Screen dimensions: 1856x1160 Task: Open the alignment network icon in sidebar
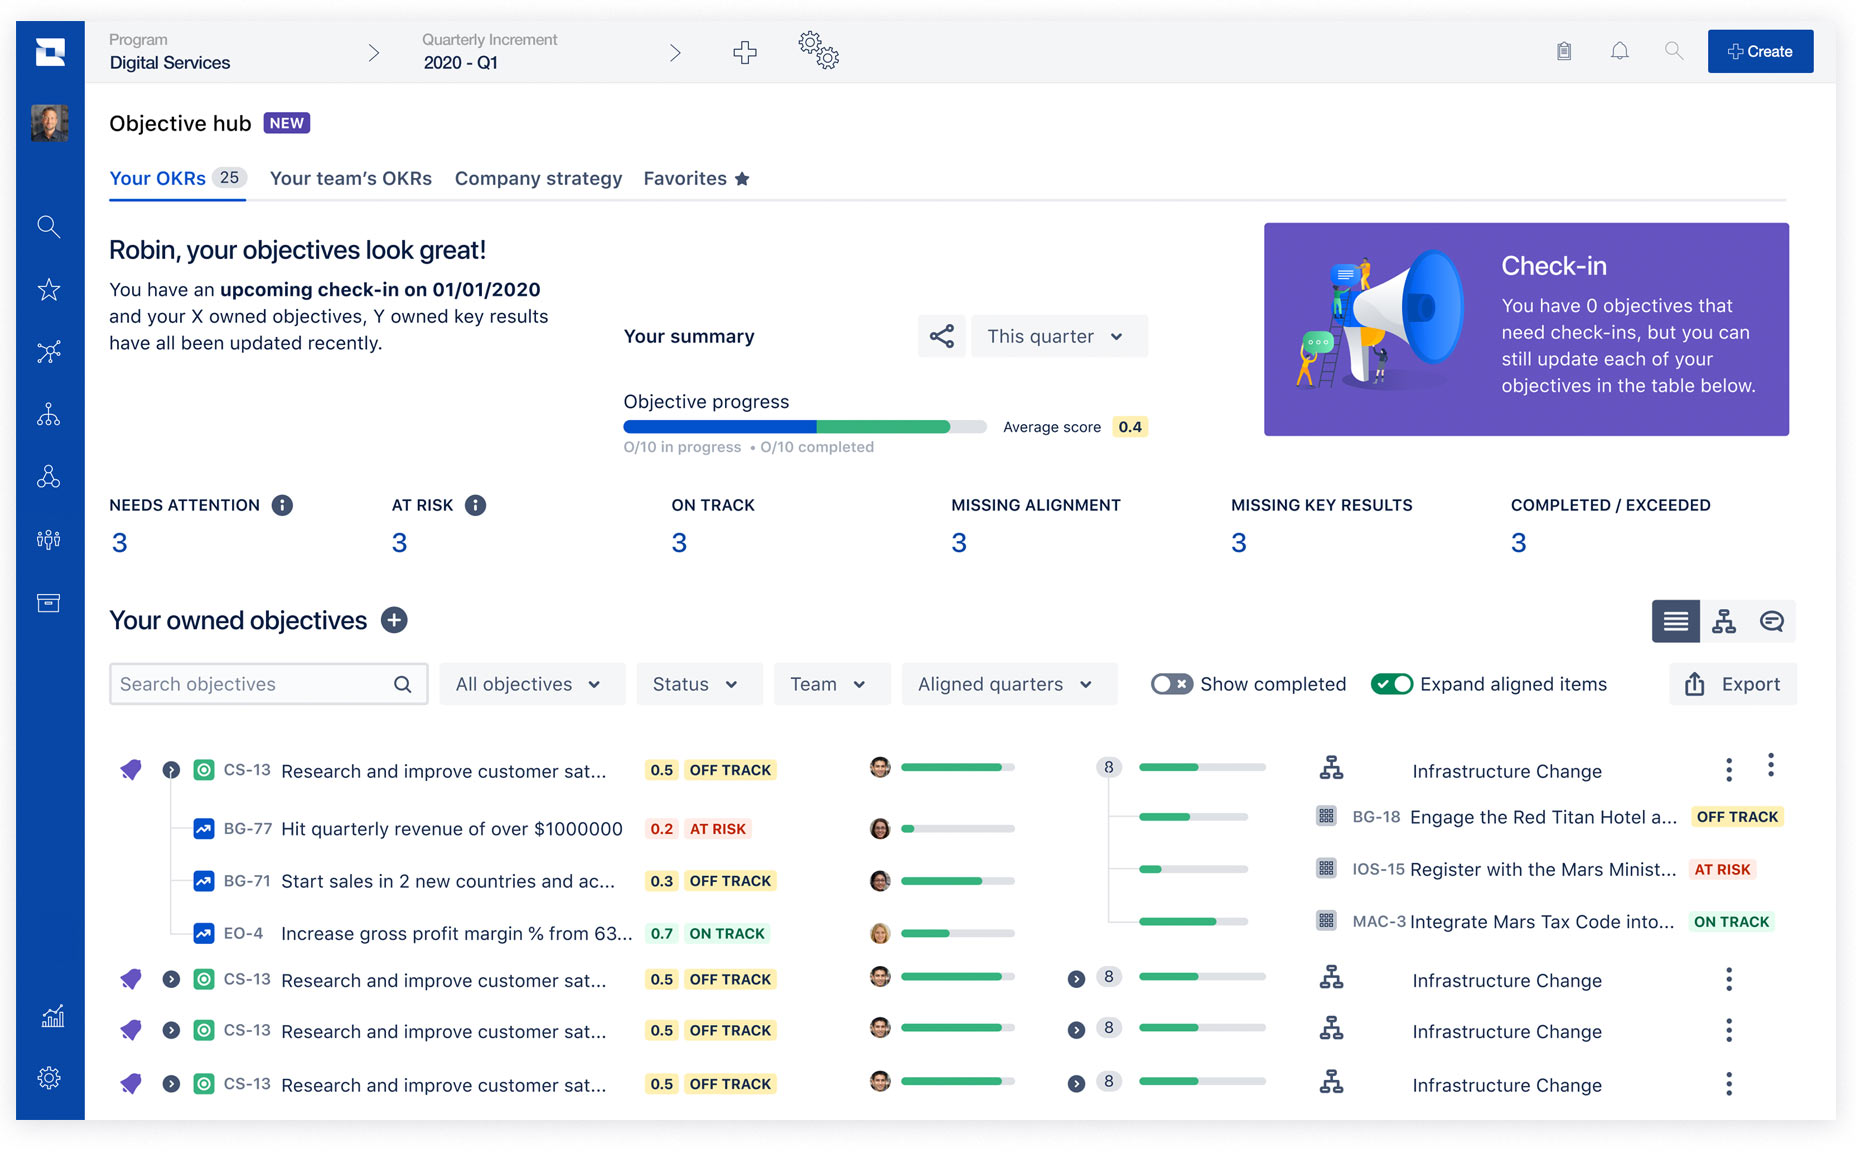(x=48, y=352)
